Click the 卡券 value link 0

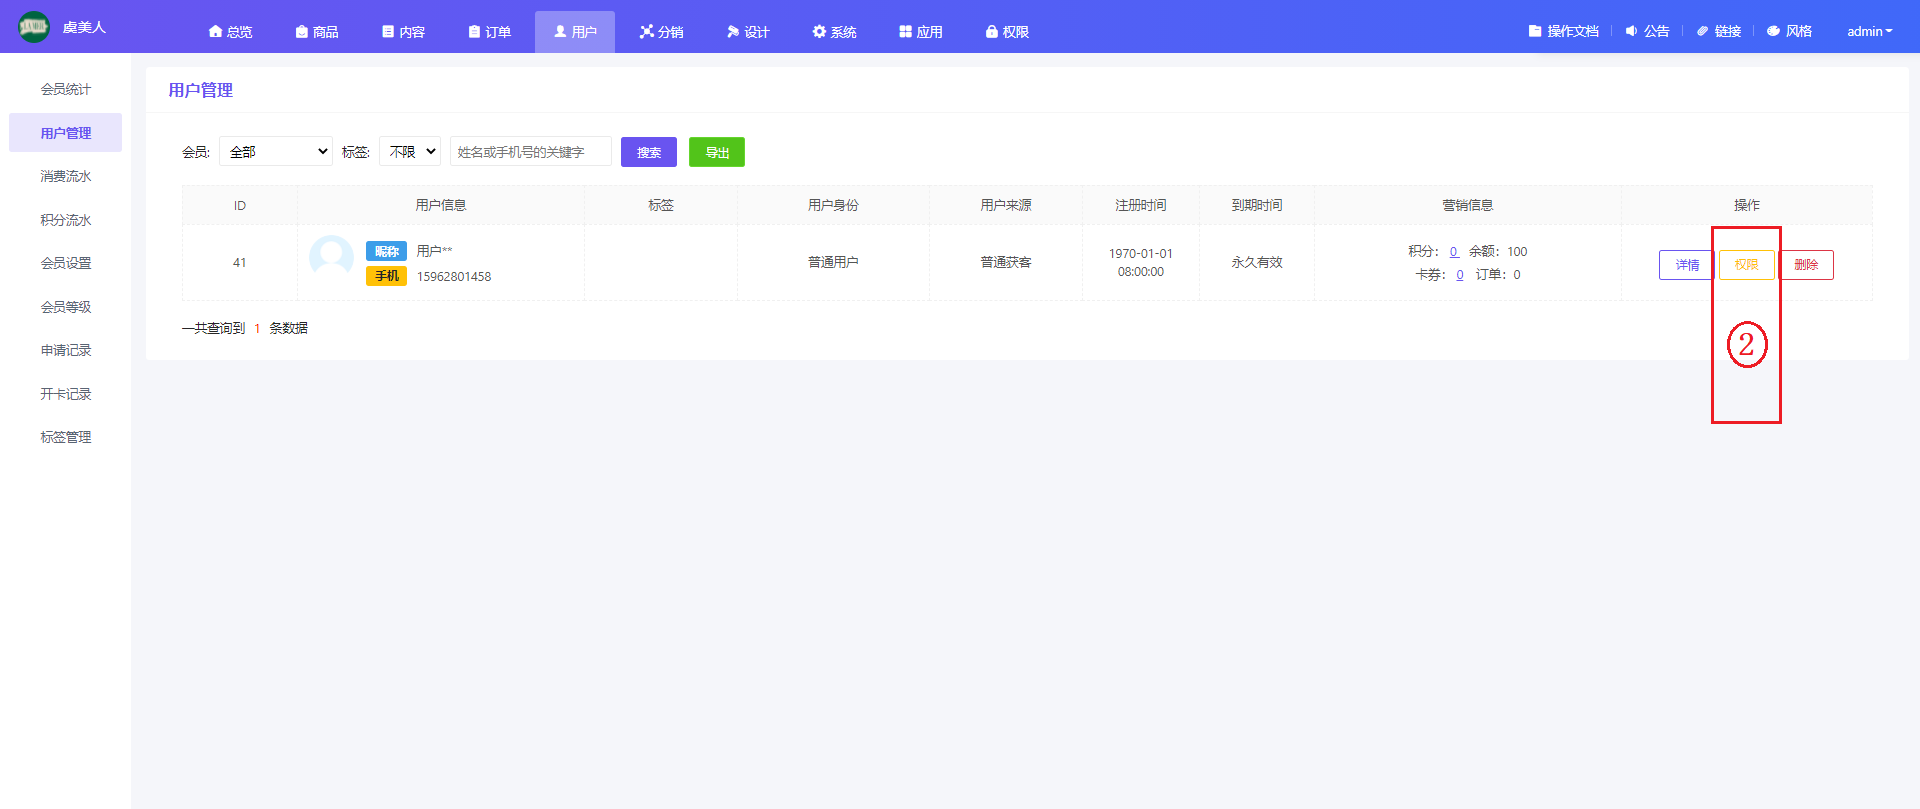1459,274
